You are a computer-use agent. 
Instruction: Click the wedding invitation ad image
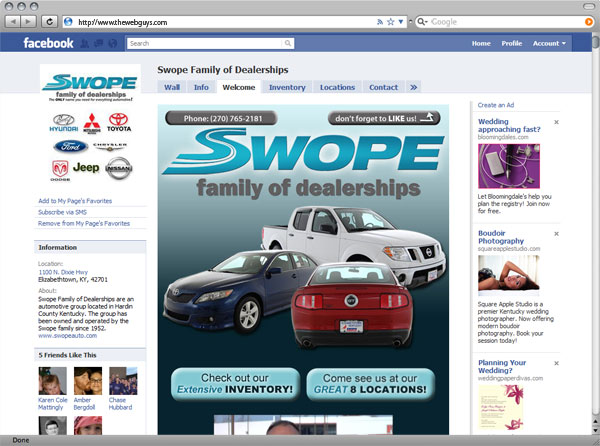(x=501, y=407)
